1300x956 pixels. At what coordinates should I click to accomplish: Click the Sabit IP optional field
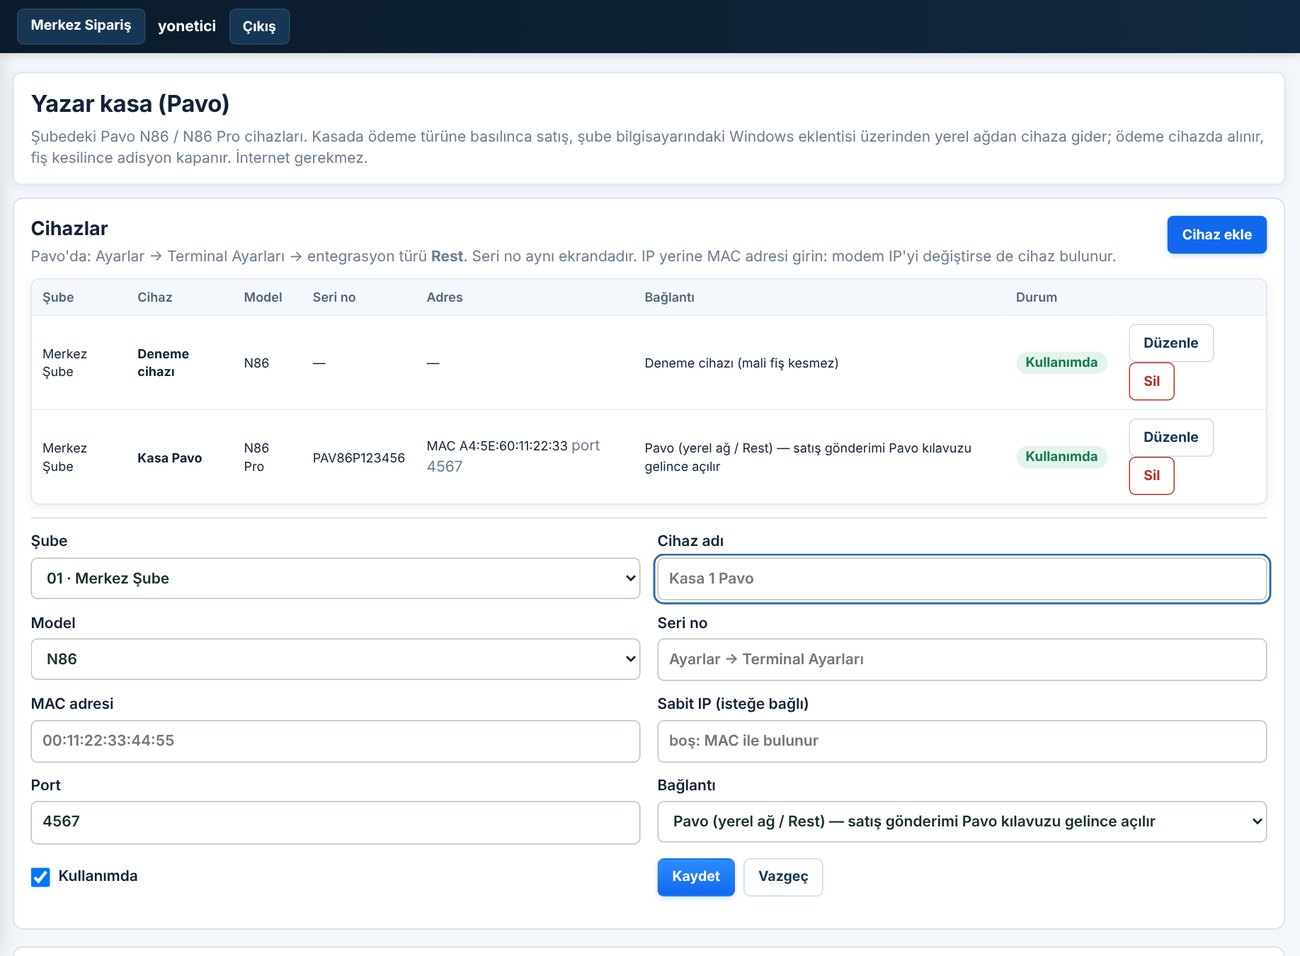(x=961, y=741)
